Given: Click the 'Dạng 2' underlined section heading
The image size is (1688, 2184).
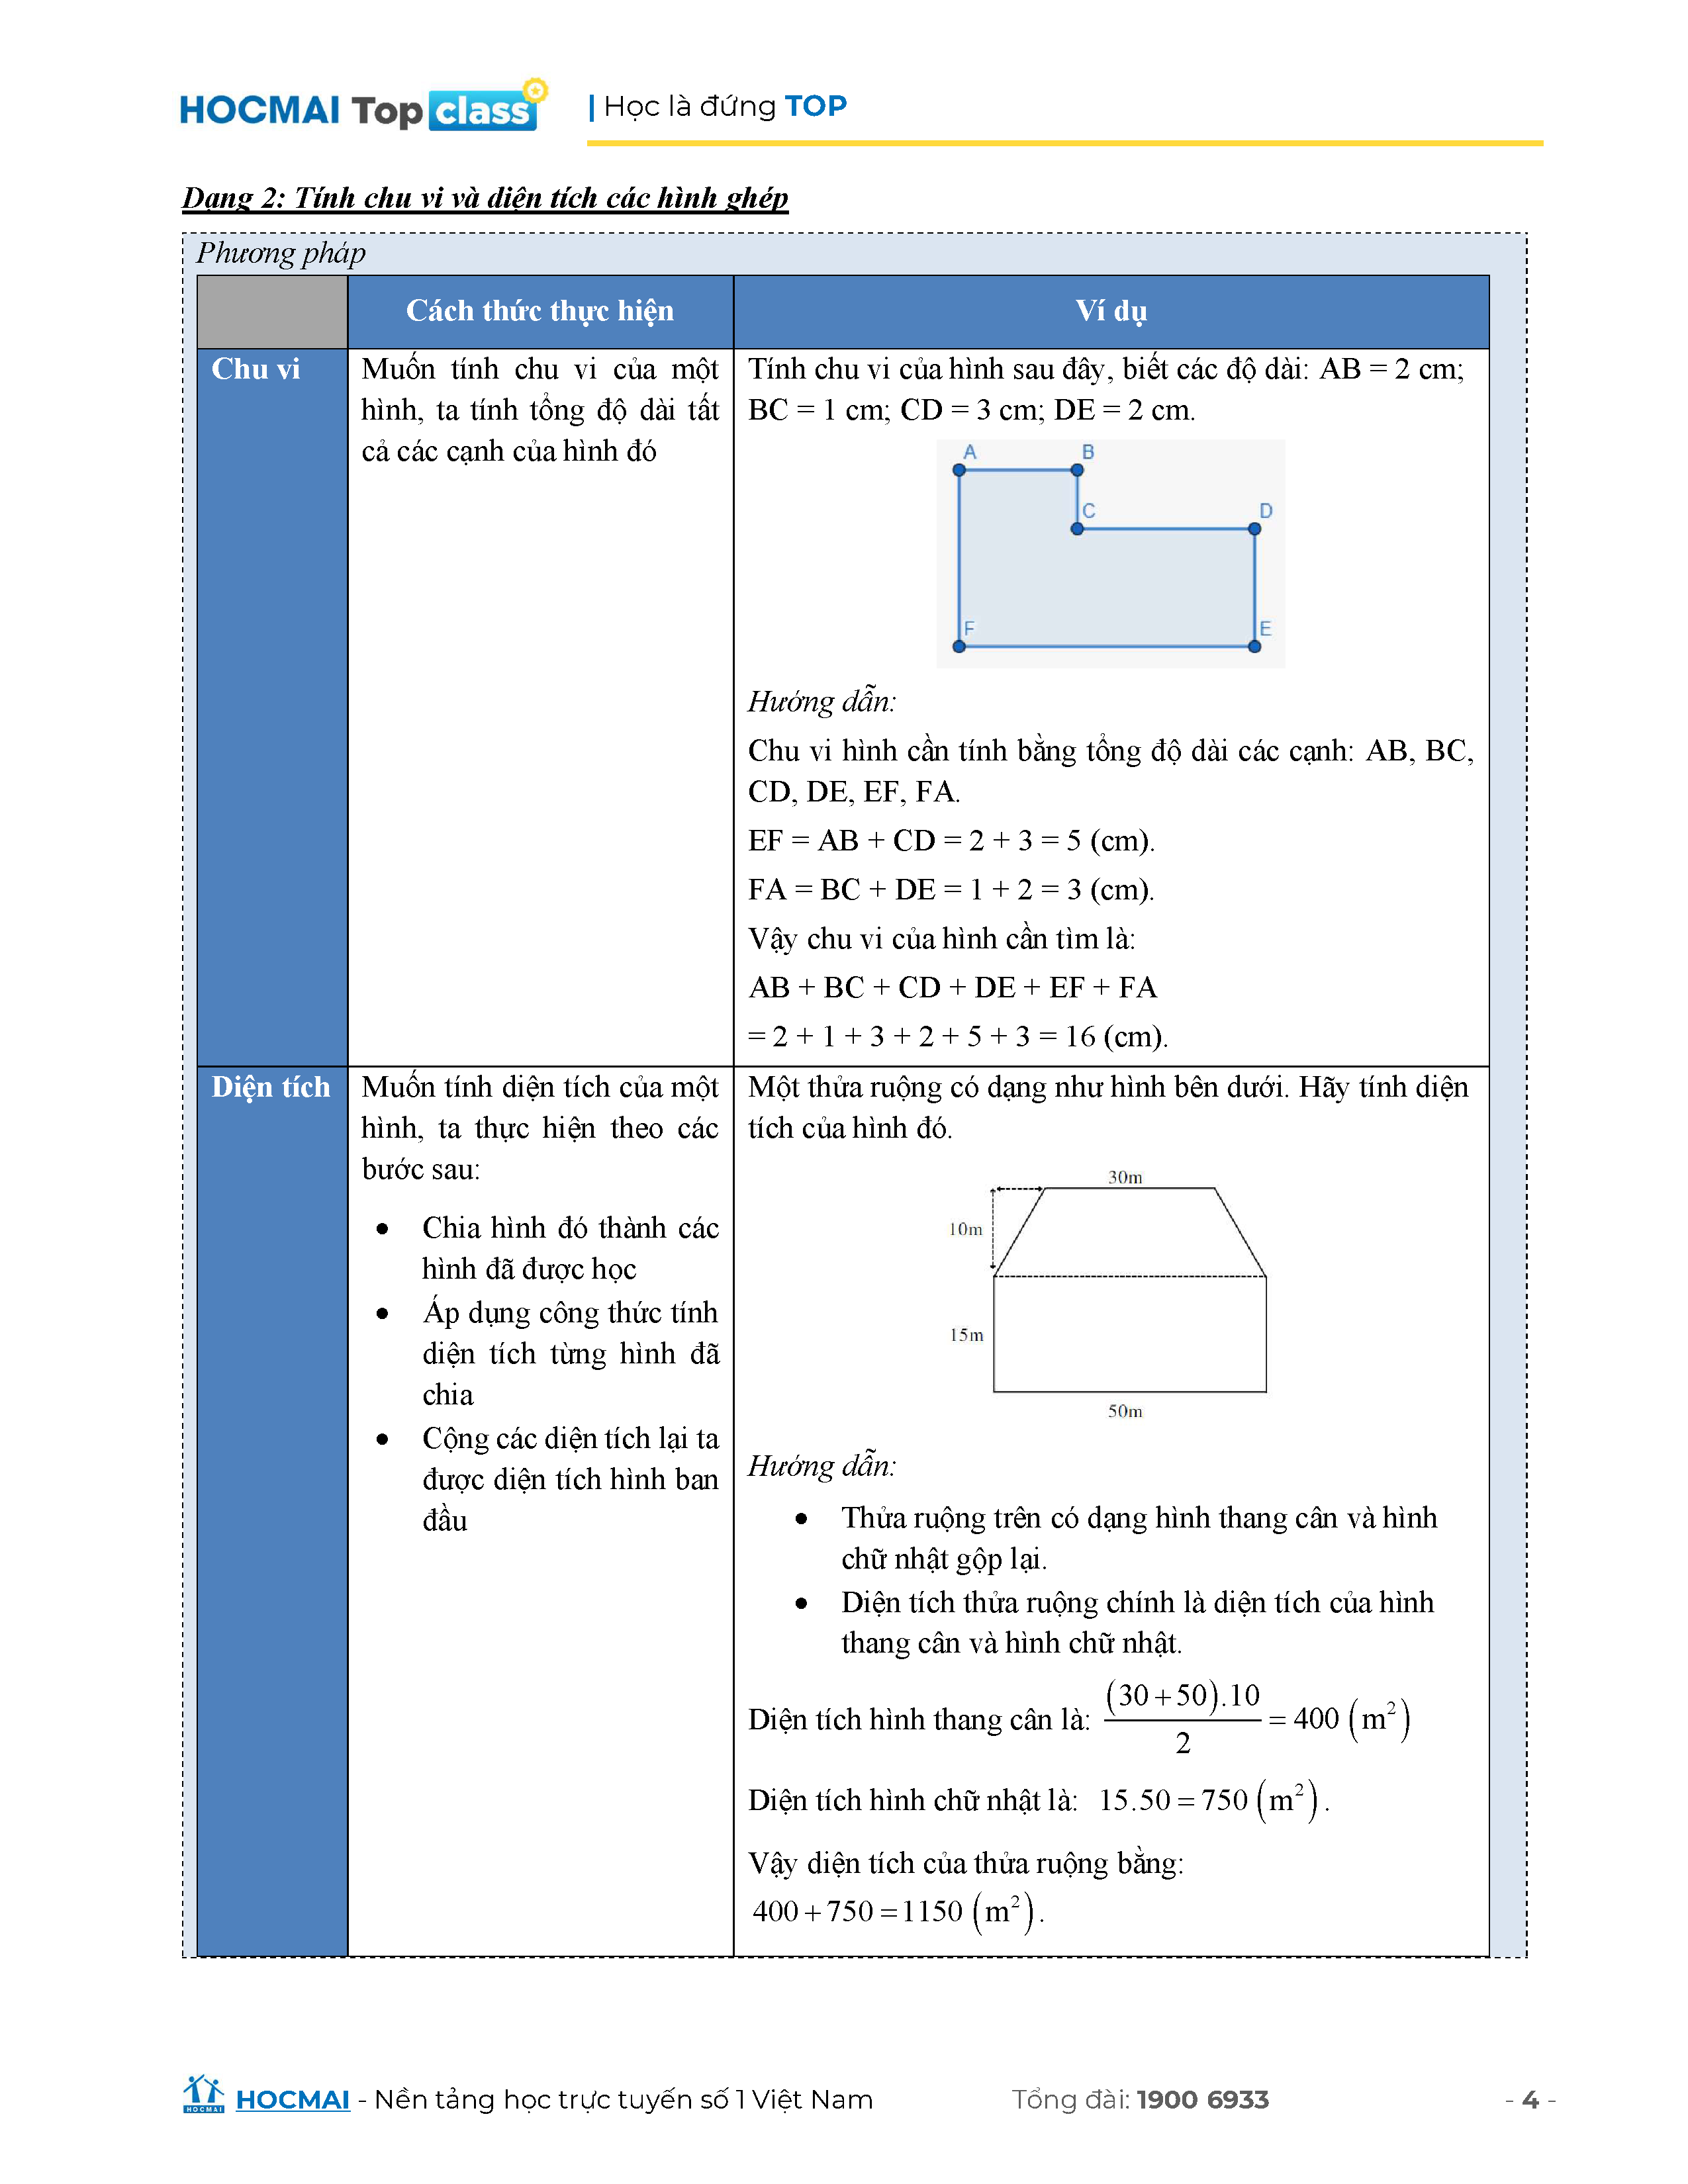Looking at the screenshot, I should [x=485, y=197].
